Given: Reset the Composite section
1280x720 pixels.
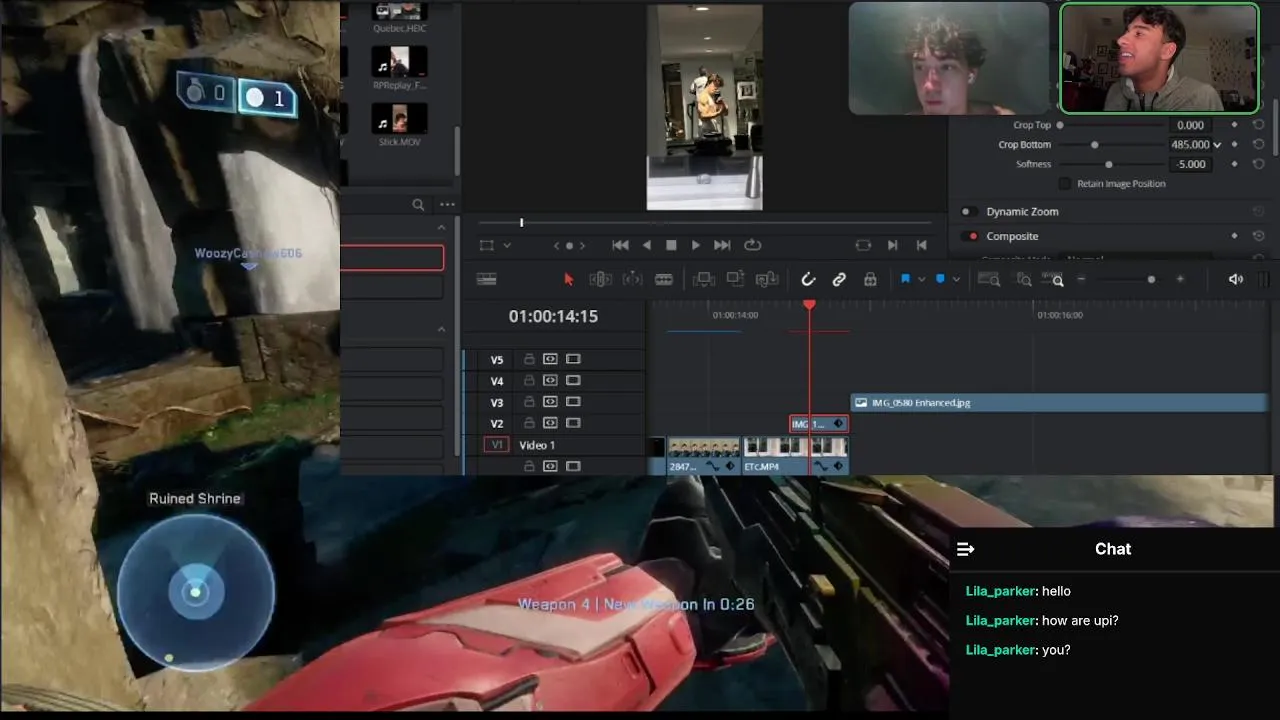Looking at the screenshot, I should tap(1258, 236).
